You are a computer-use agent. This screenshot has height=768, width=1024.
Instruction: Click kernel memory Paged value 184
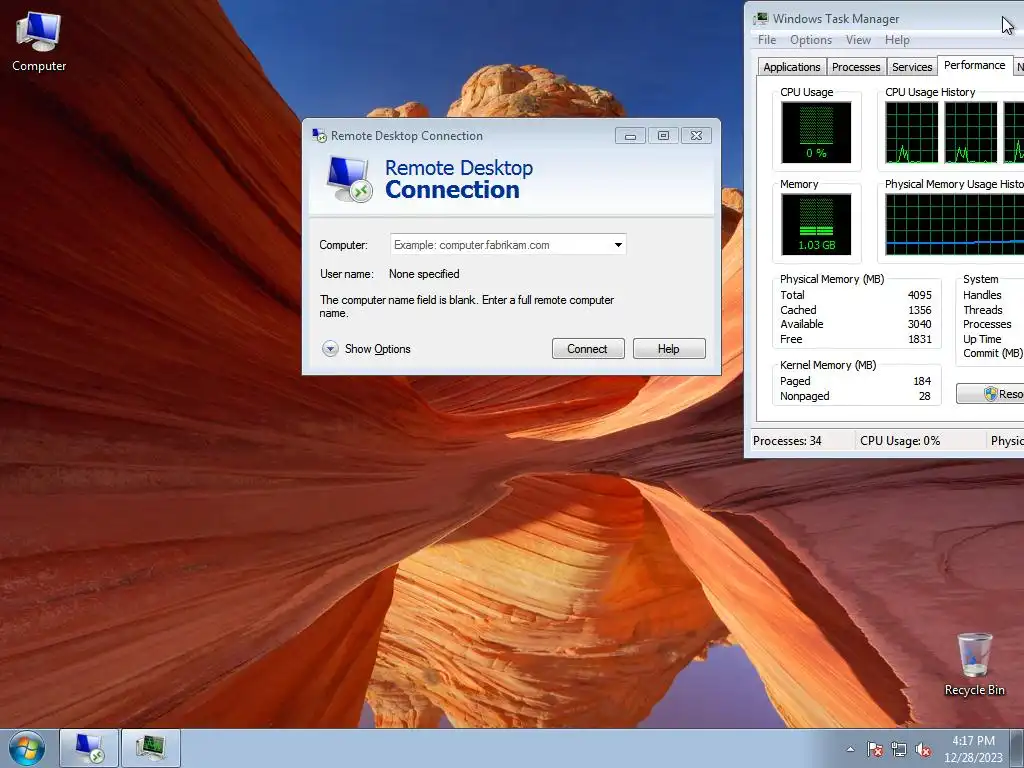coord(922,381)
